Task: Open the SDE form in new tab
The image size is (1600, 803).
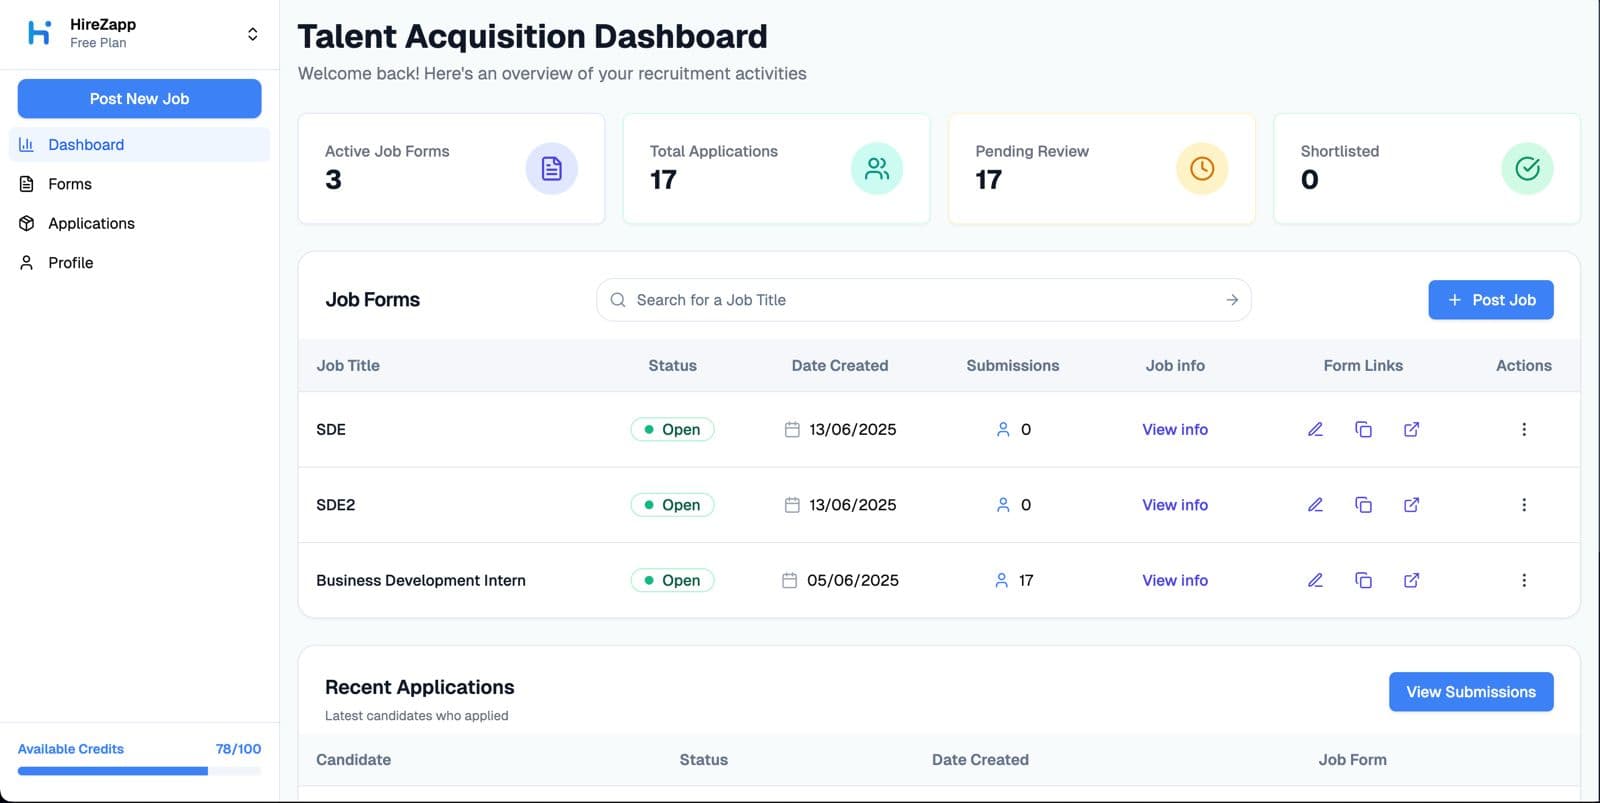Action: [1411, 429]
